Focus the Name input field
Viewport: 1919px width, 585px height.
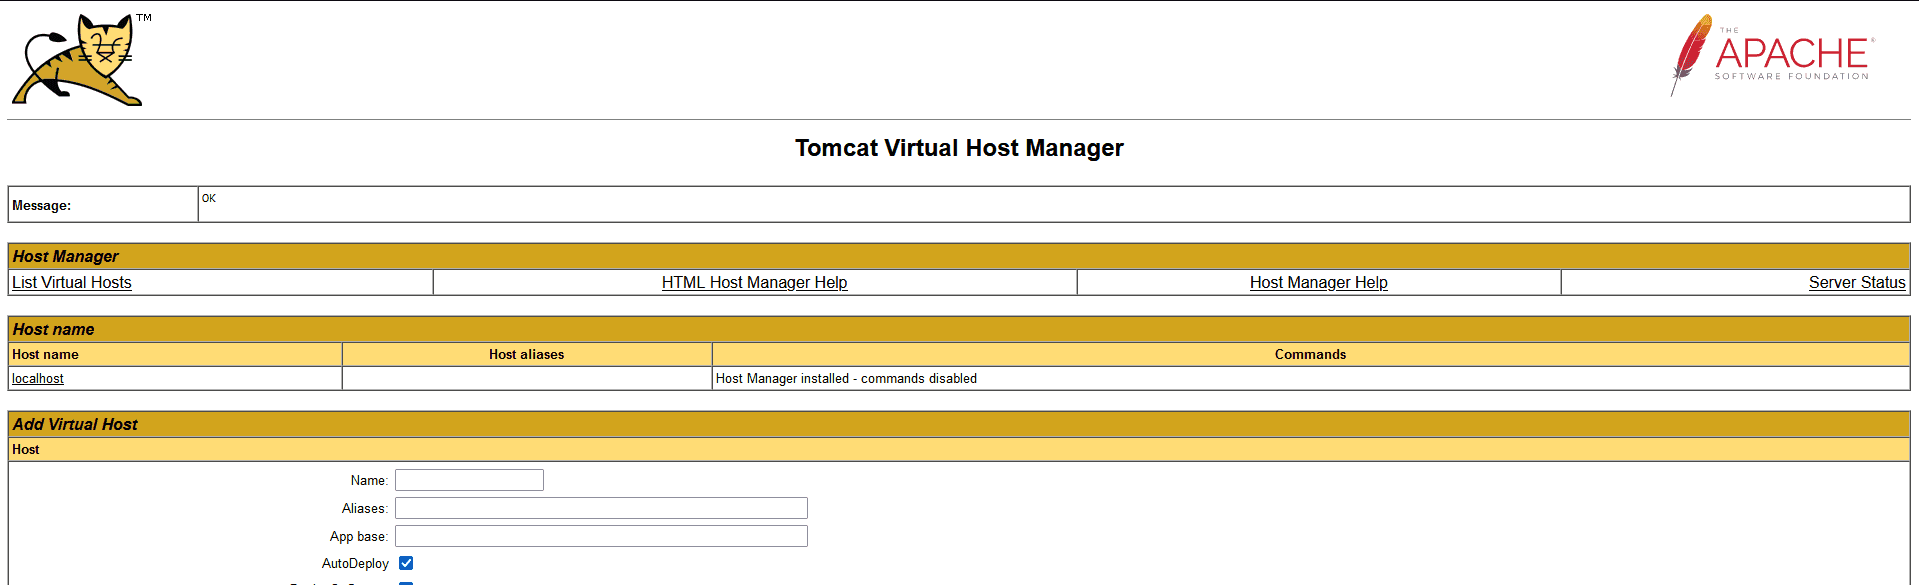click(469, 480)
